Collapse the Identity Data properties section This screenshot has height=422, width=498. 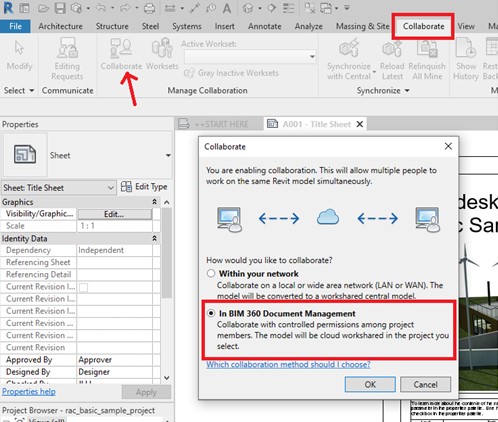tap(155, 239)
